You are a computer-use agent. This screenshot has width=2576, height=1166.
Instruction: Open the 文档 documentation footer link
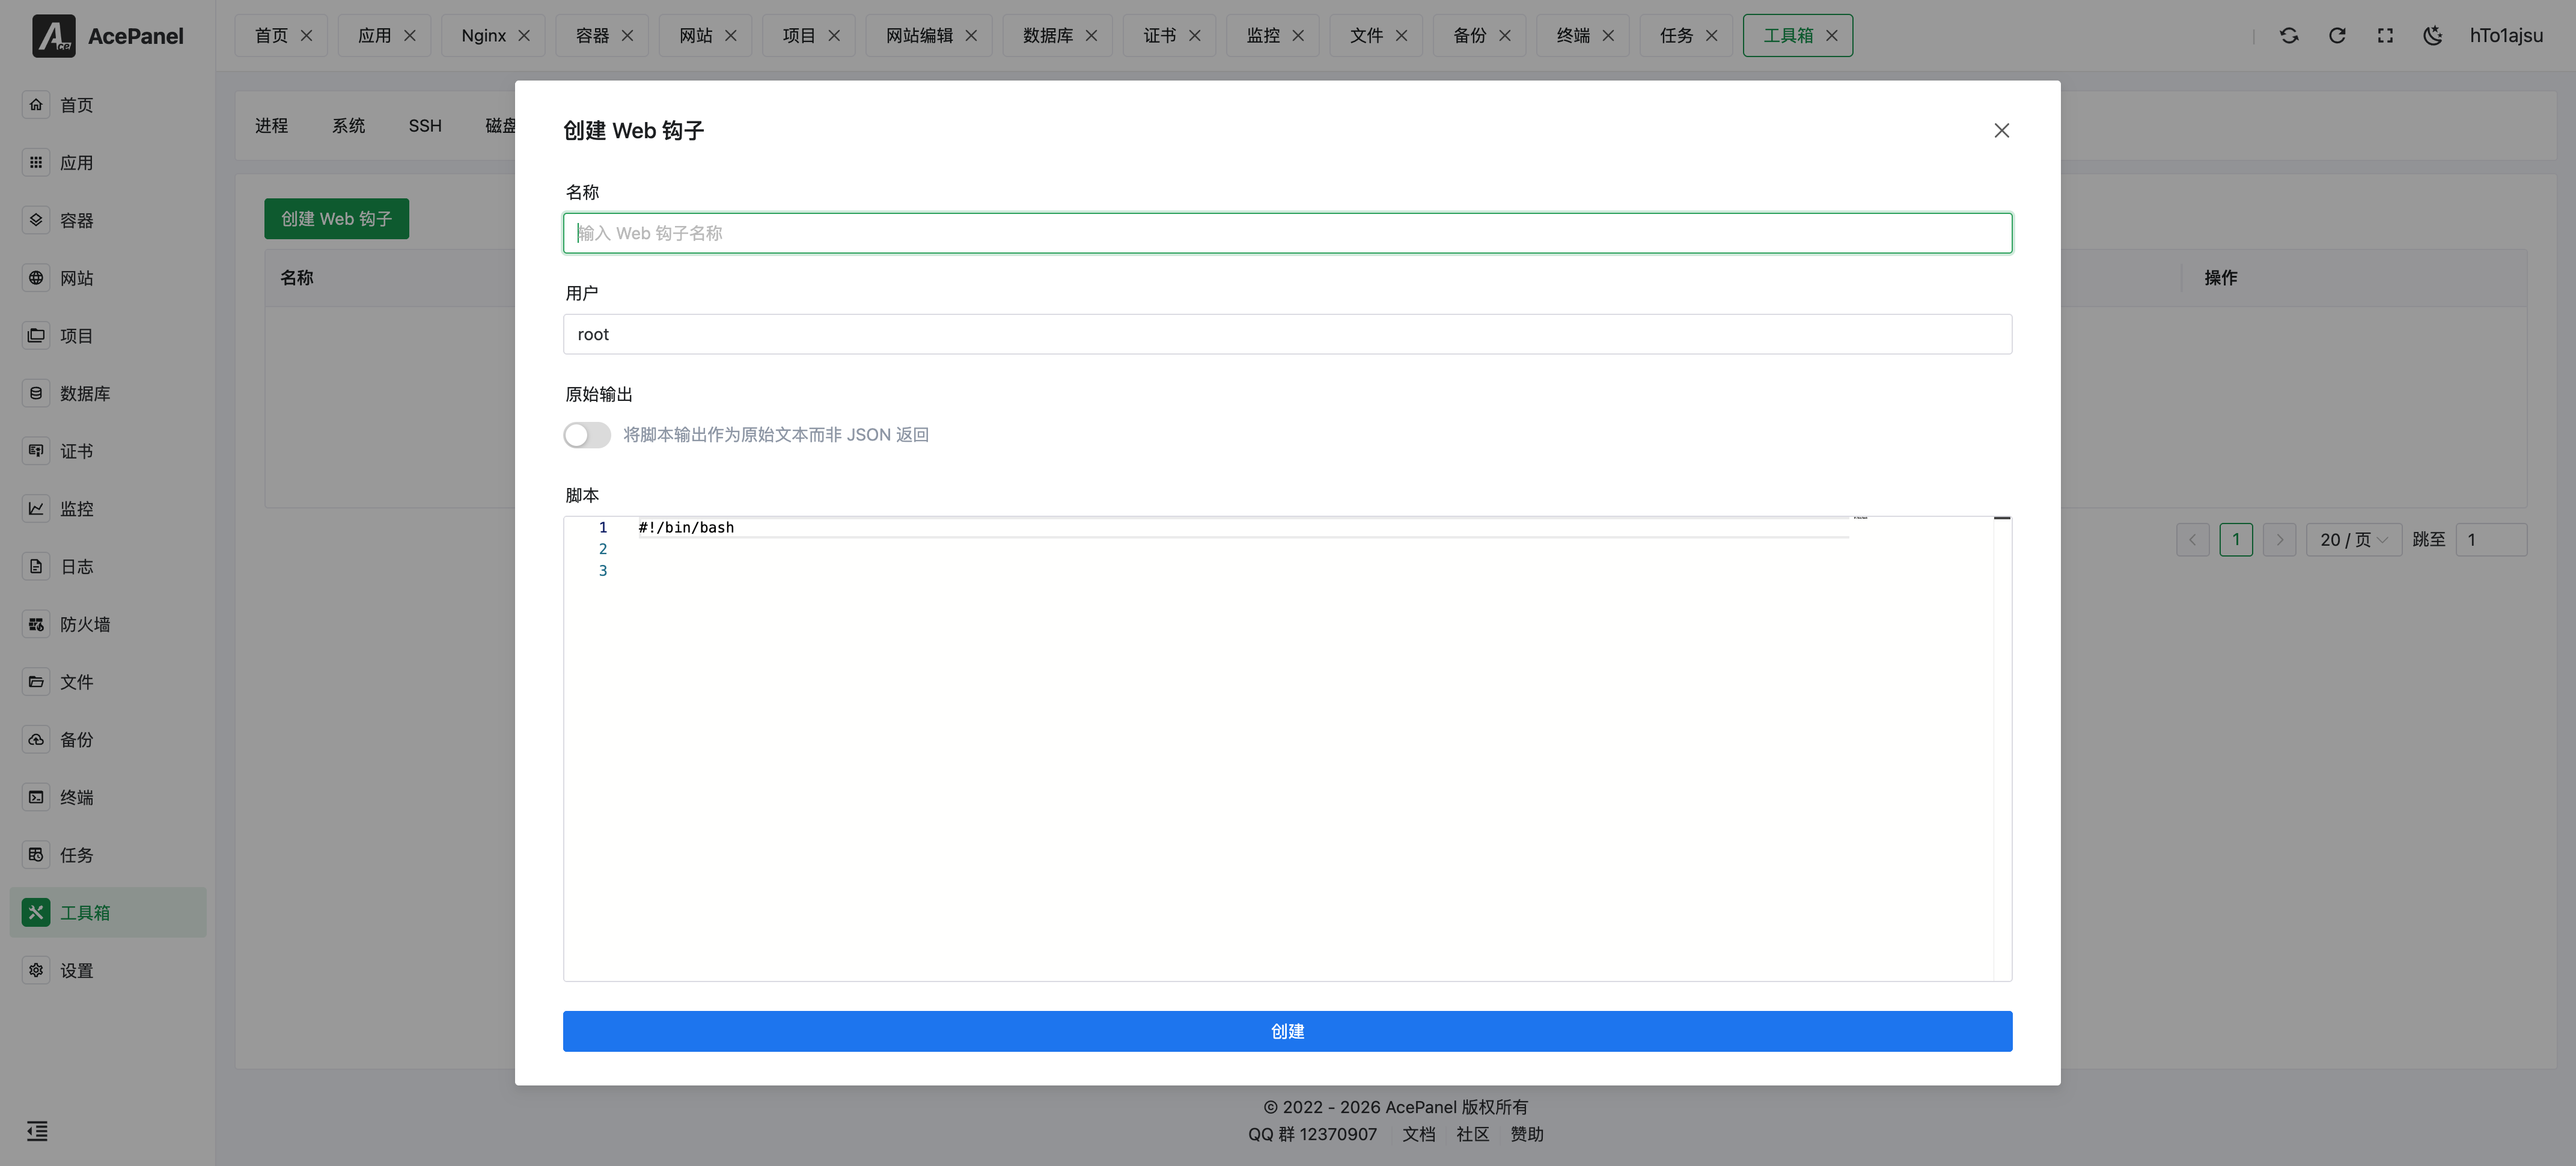coord(1418,1134)
